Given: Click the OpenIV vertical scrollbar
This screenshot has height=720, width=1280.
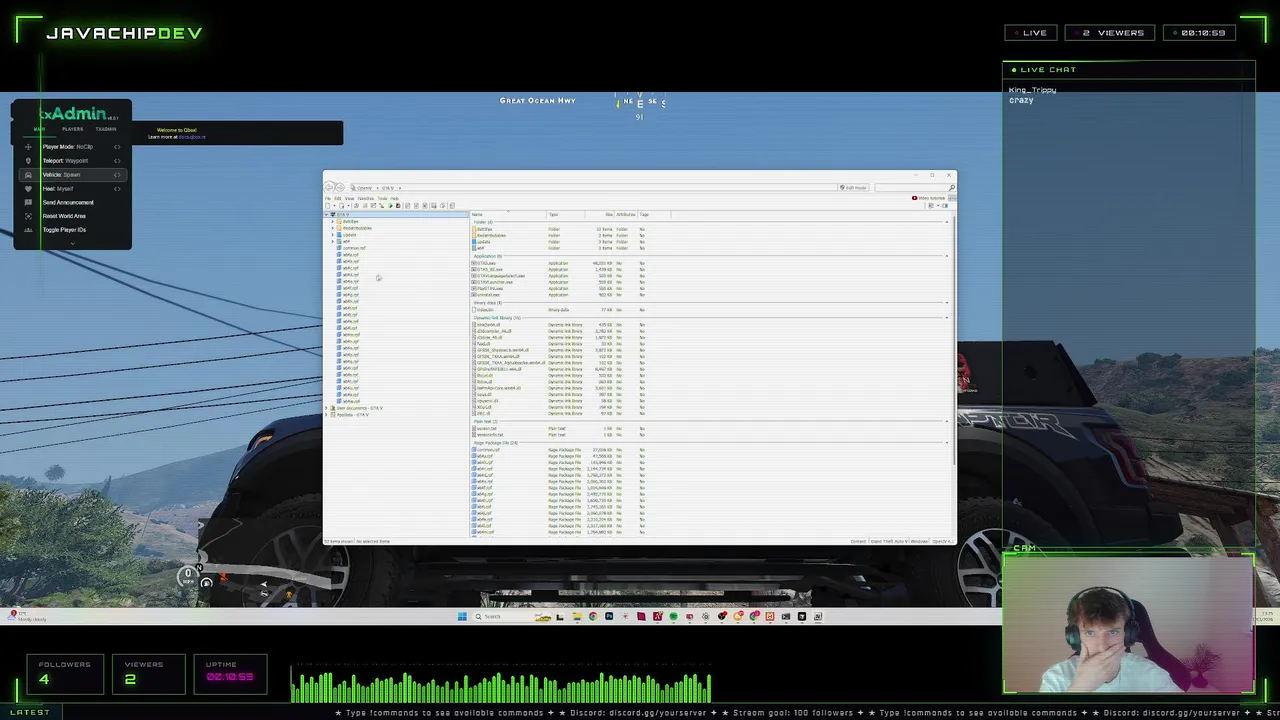Looking at the screenshot, I should coord(954,340).
